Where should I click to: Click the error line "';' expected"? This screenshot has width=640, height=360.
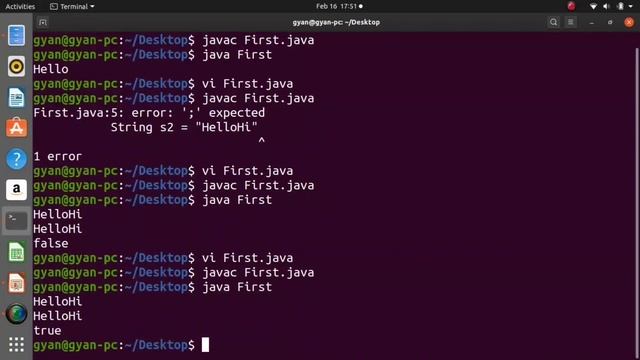click(x=149, y=113)
